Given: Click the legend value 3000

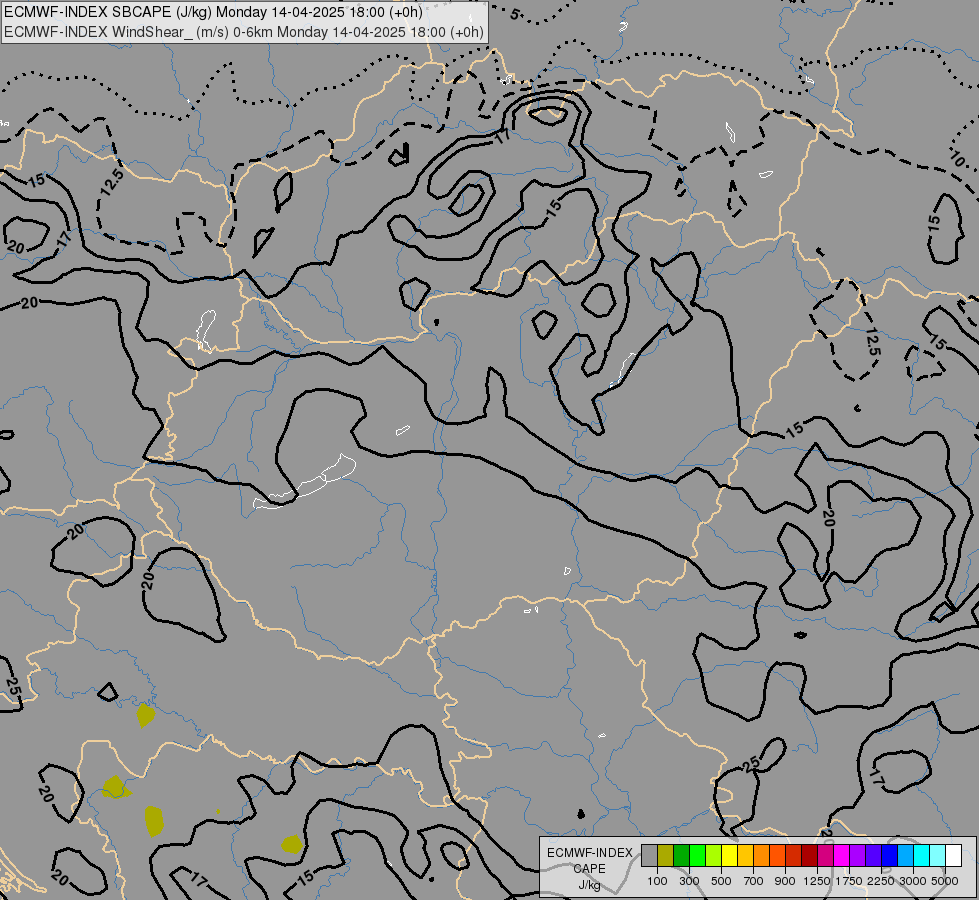Looking at the screenshot, I should (913, 881).
